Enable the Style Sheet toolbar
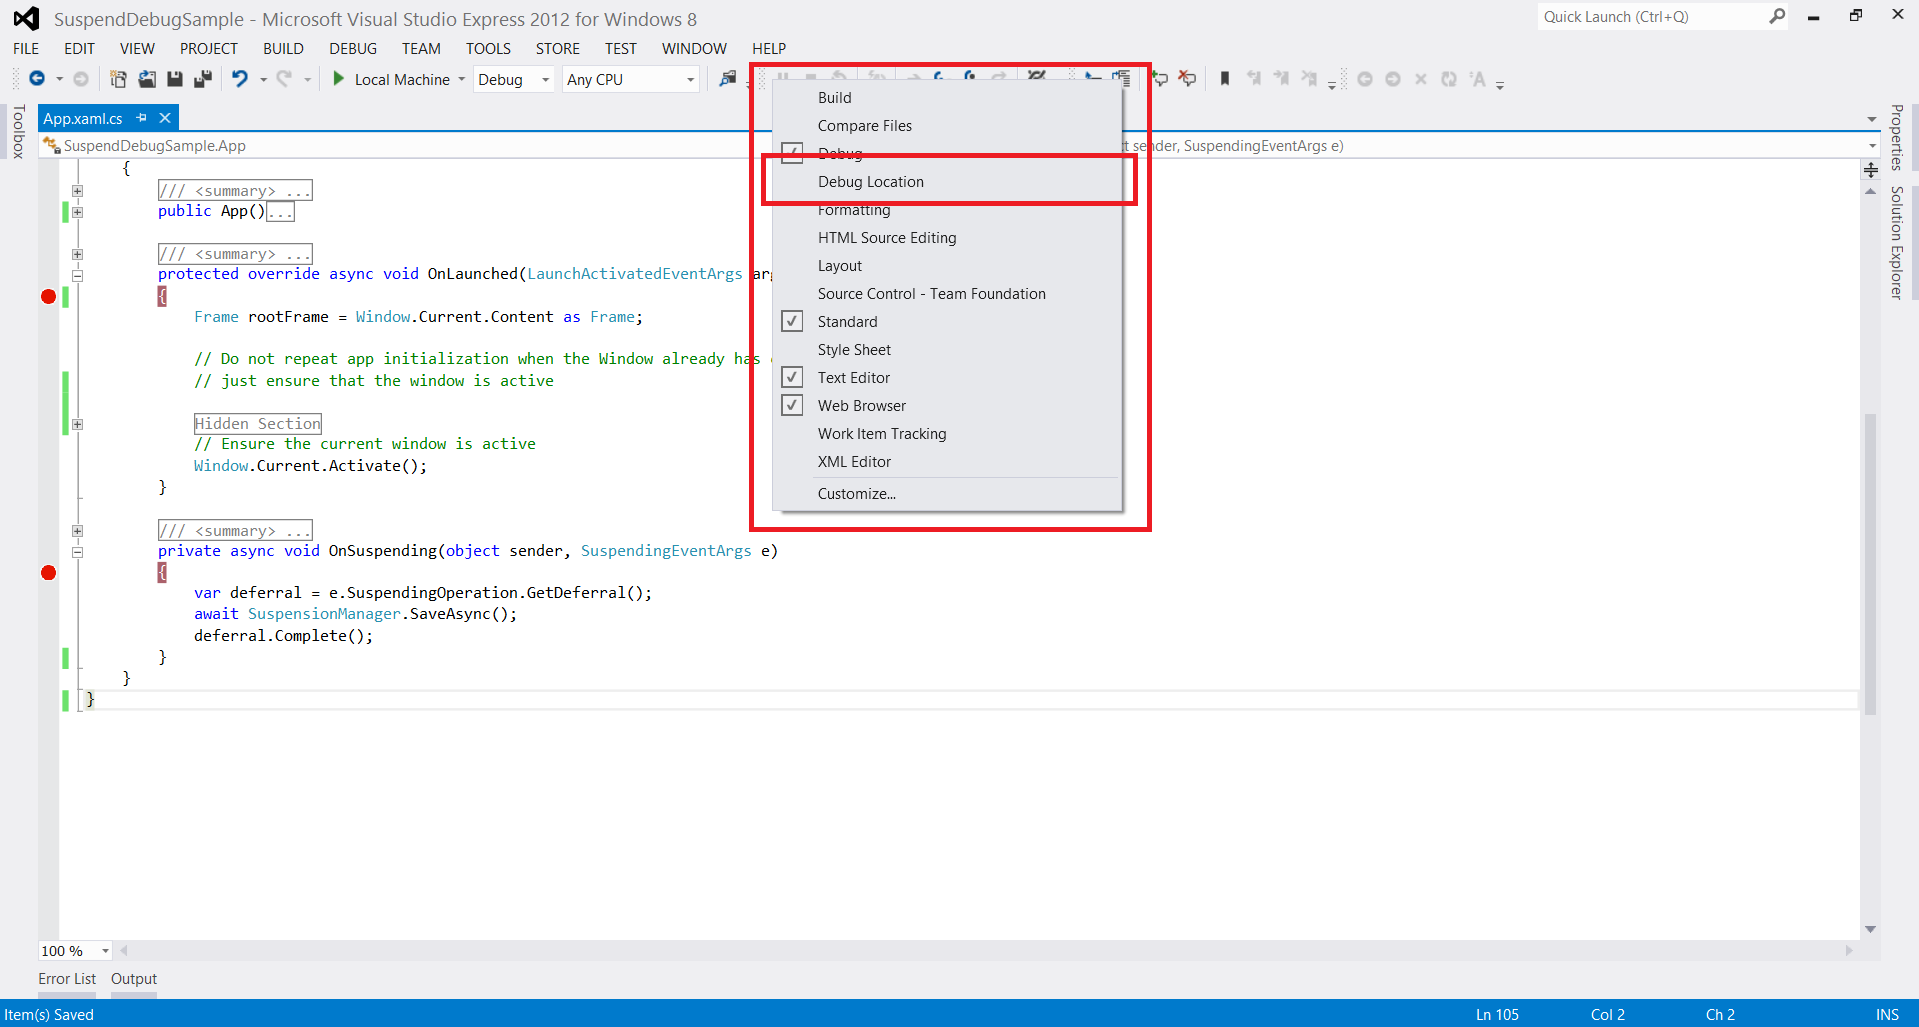 (x=948, y=350)
